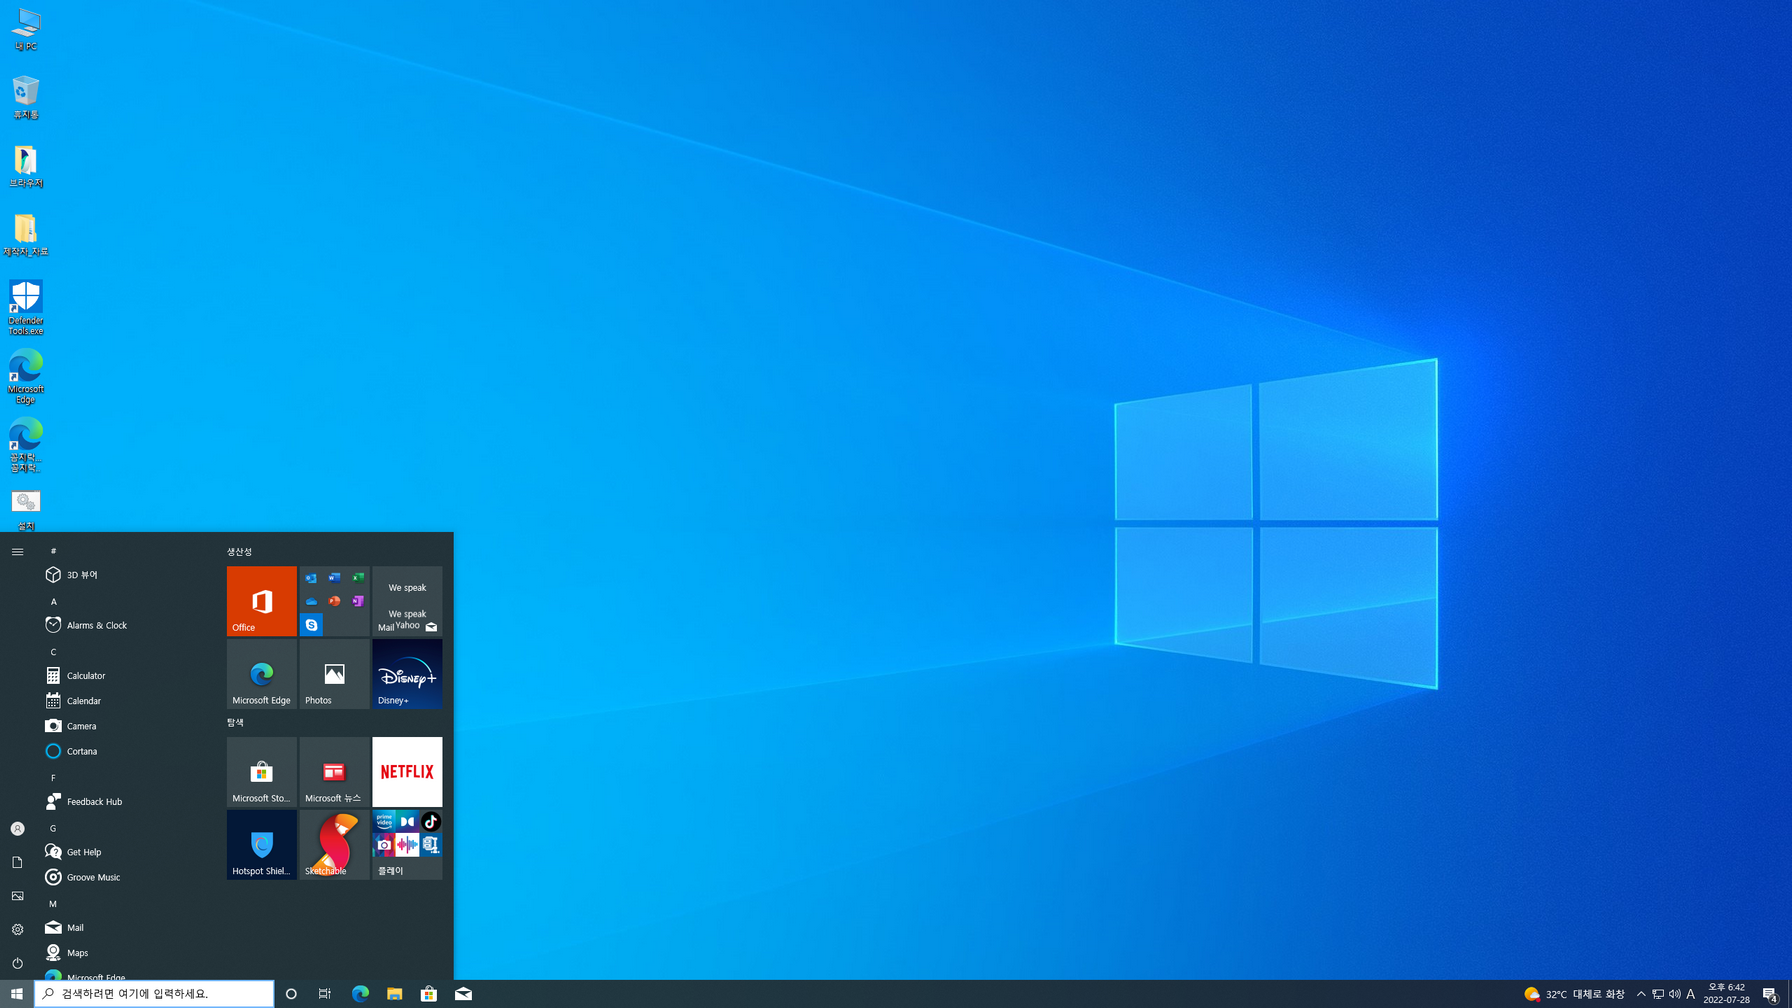This screenshot has height=1008, width=1792.
Task: Open the Pictures shortcut in Start sidebar
Action: point(17,896)
